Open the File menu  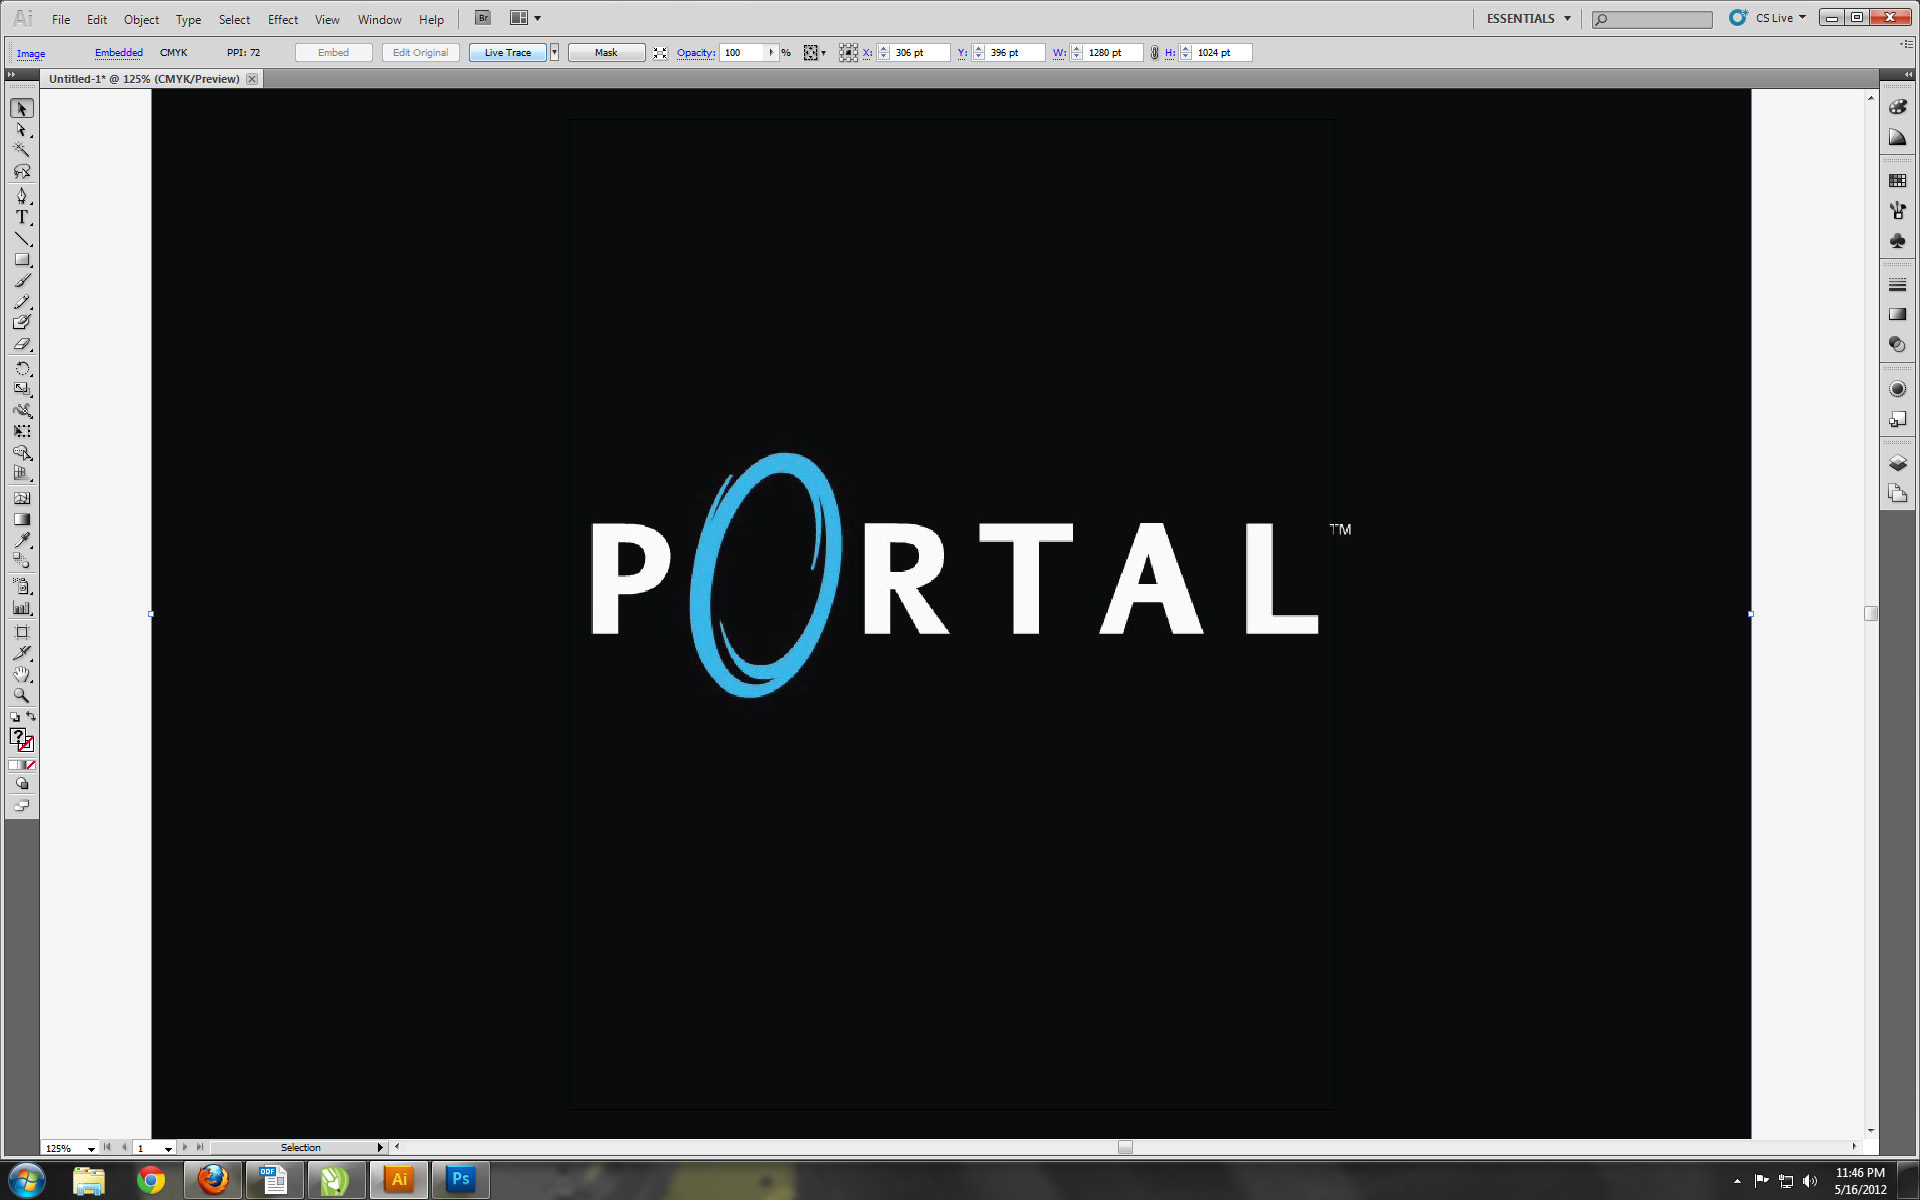[61, 19]
